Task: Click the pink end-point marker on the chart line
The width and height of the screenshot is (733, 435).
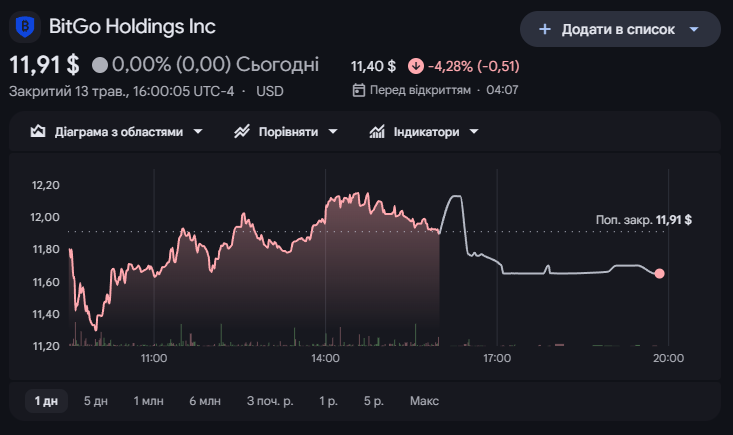Action: coord(659,274)
